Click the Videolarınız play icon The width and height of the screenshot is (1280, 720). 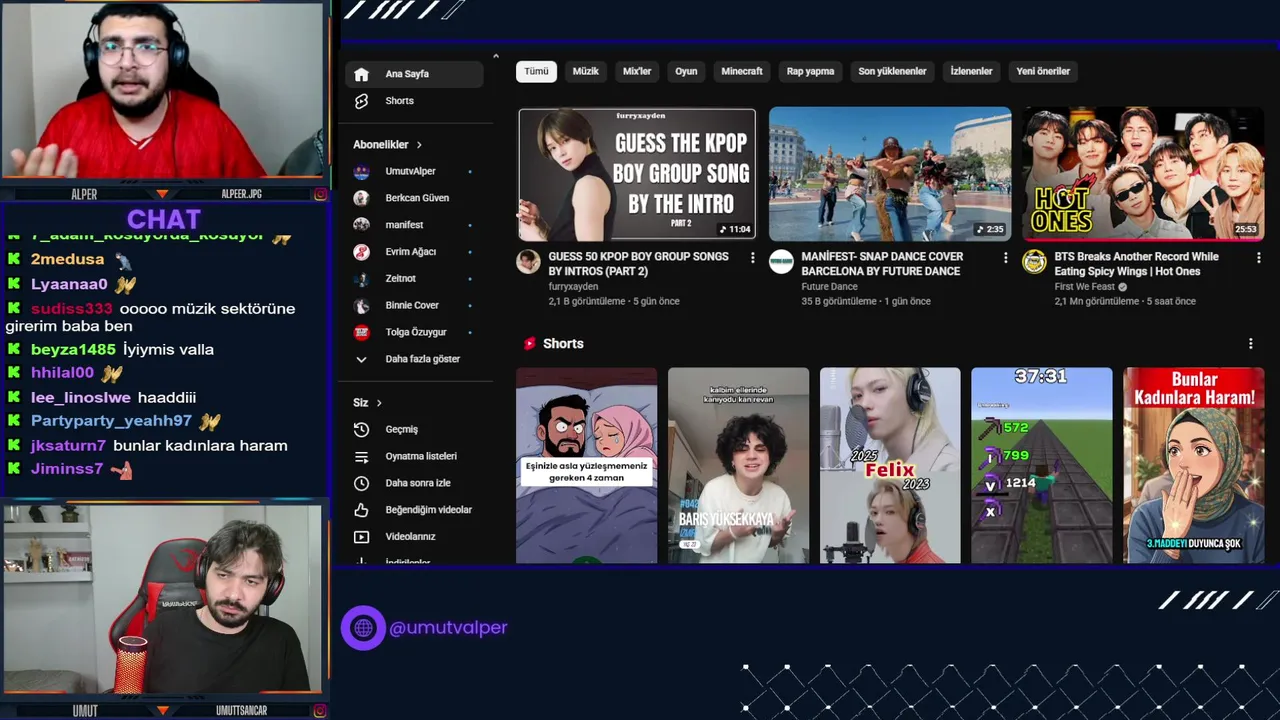(361, 537)
